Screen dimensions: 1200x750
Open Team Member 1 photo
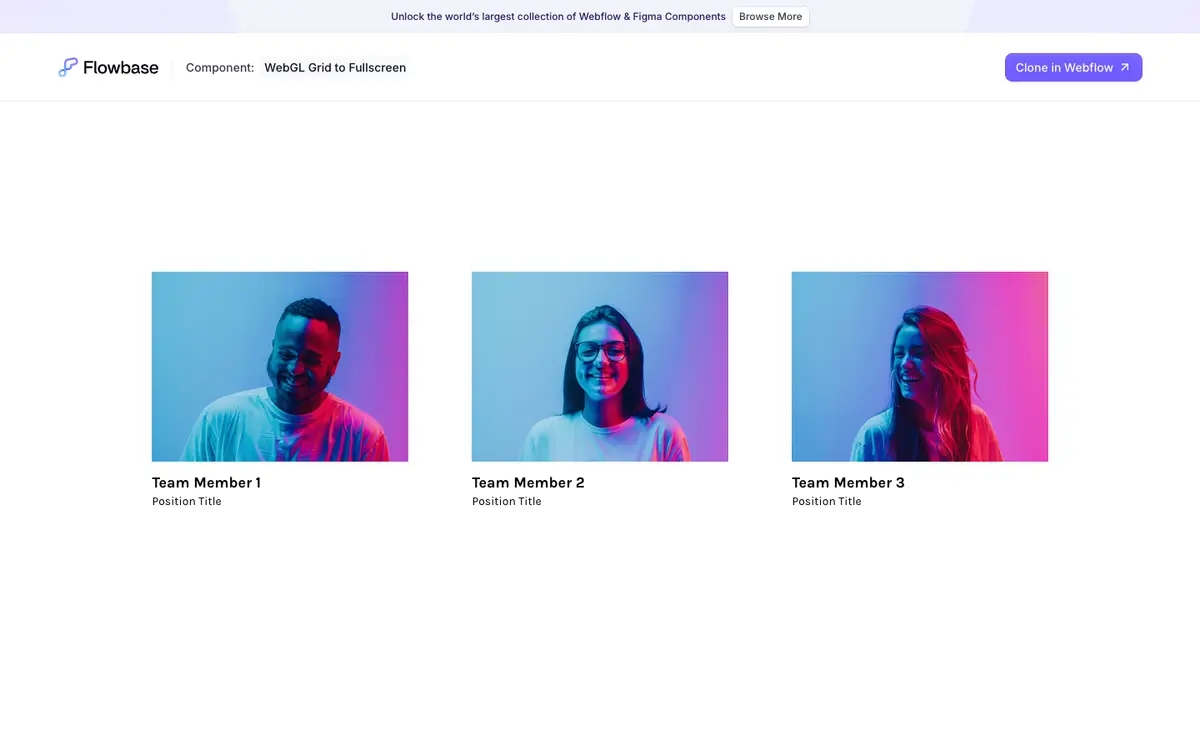[x=280, y=366]
